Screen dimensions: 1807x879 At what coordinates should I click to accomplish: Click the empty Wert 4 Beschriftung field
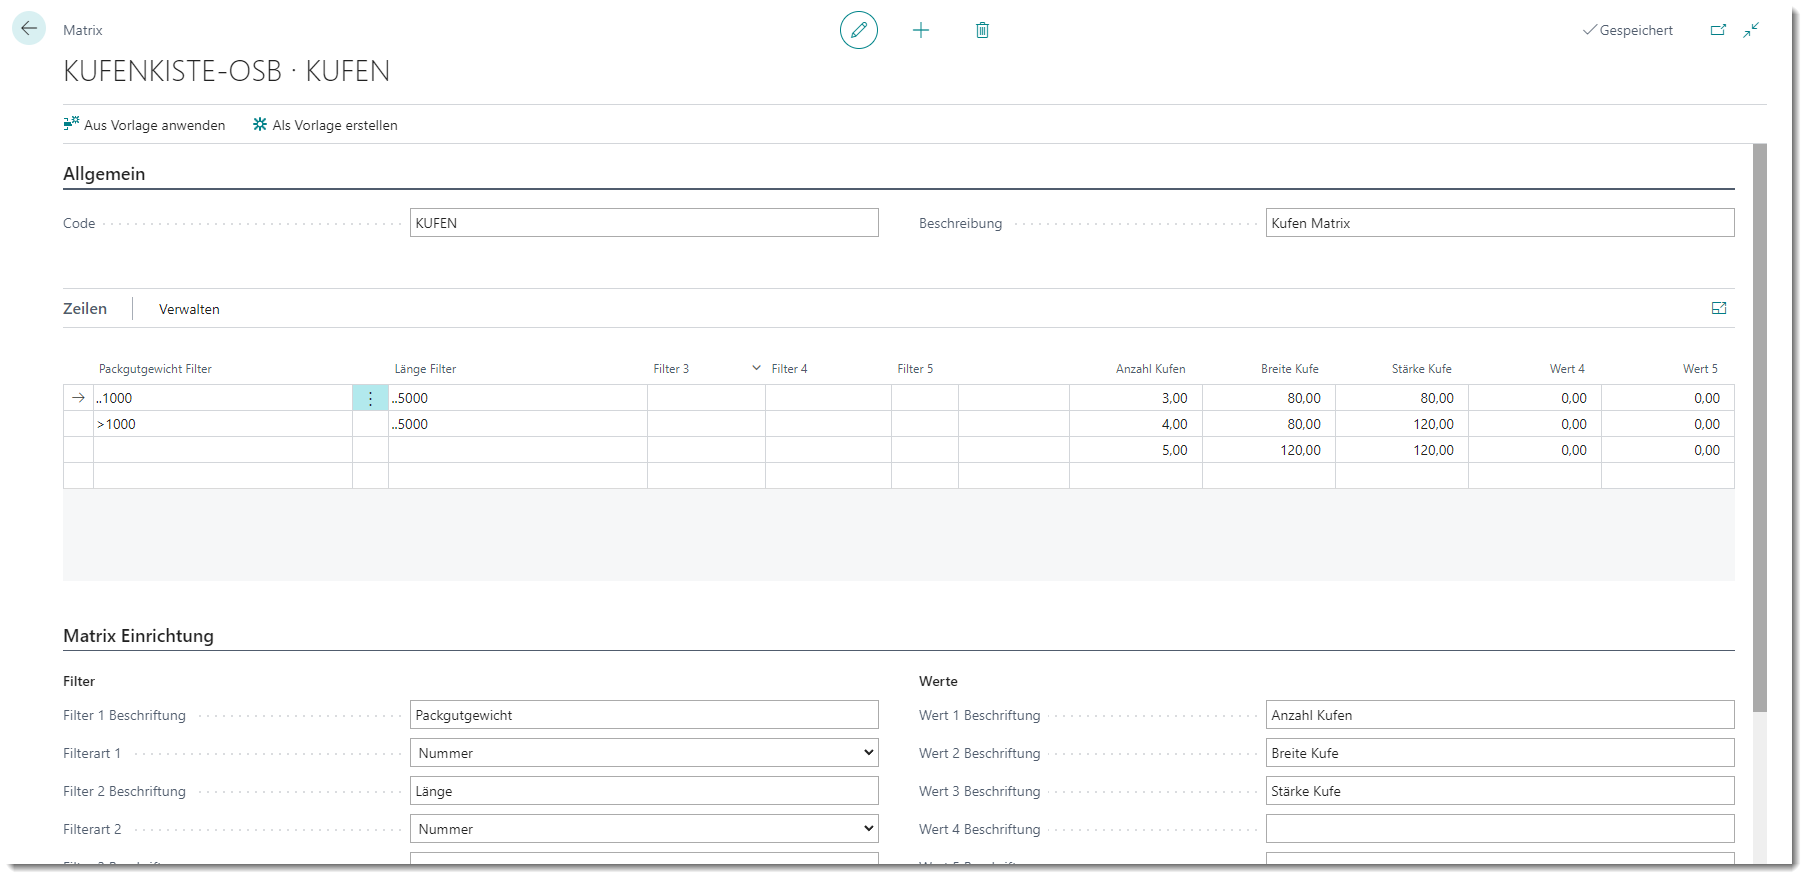coord(1500,828)
